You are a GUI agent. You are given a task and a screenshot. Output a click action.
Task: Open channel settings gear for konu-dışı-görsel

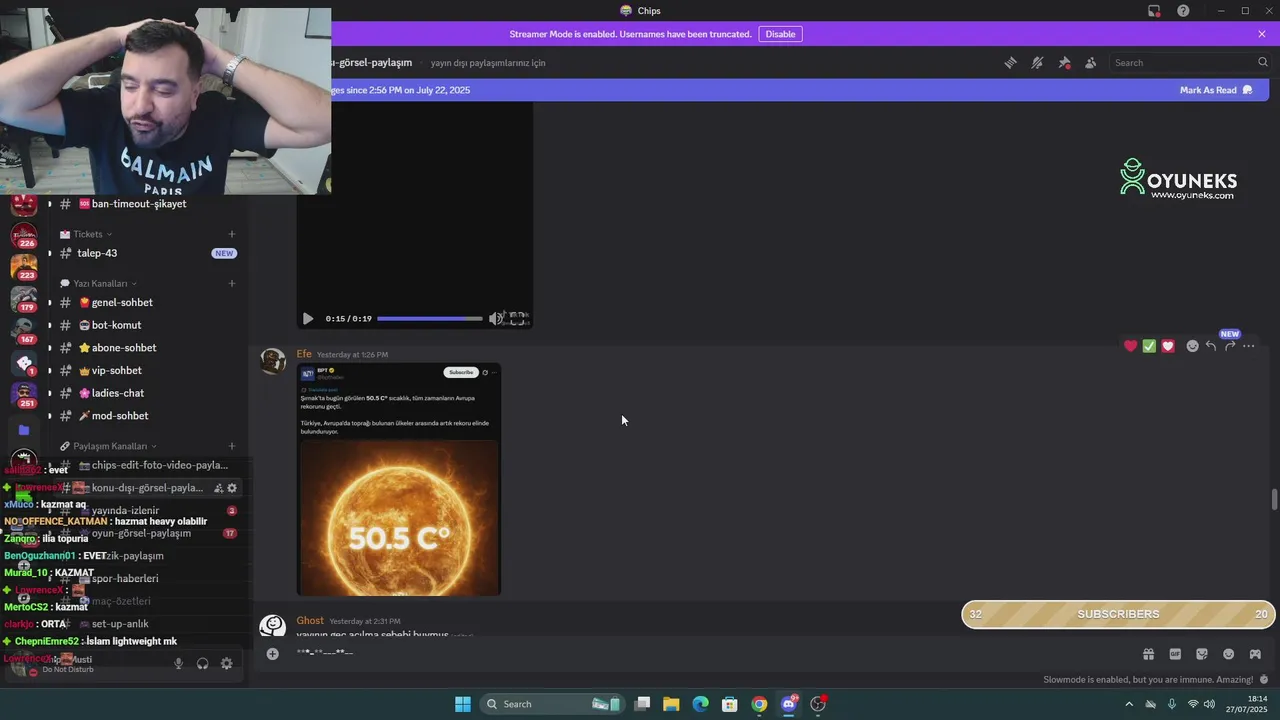[x=232, y=488]
